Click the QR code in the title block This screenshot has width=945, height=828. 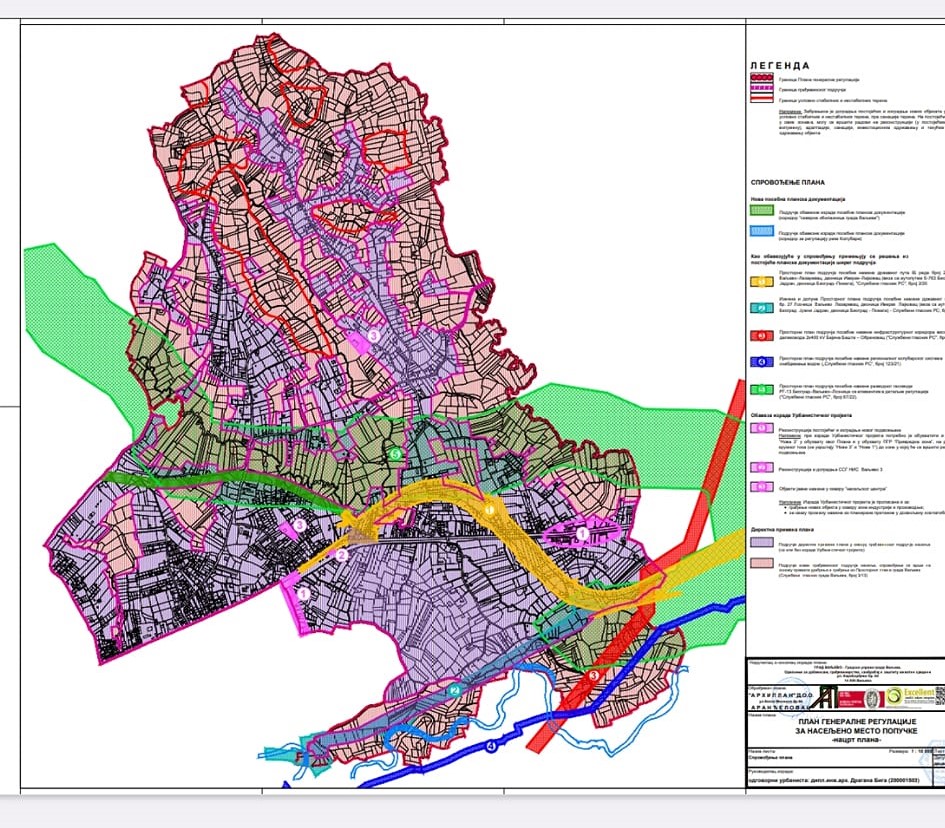coord(940,697)
